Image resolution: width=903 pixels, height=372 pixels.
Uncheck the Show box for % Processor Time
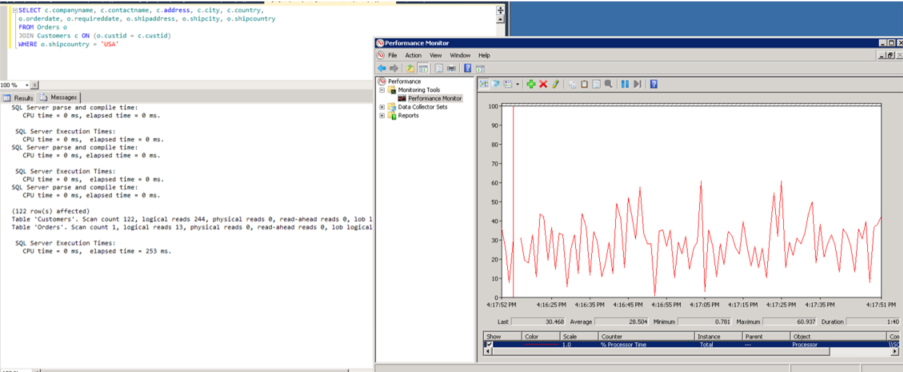coord(490,344)
